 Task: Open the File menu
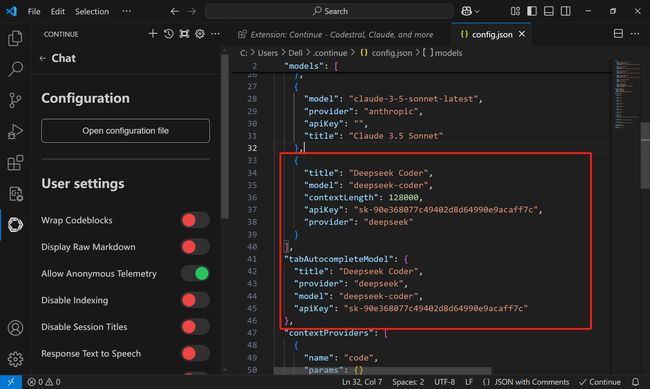pos(34,11)
